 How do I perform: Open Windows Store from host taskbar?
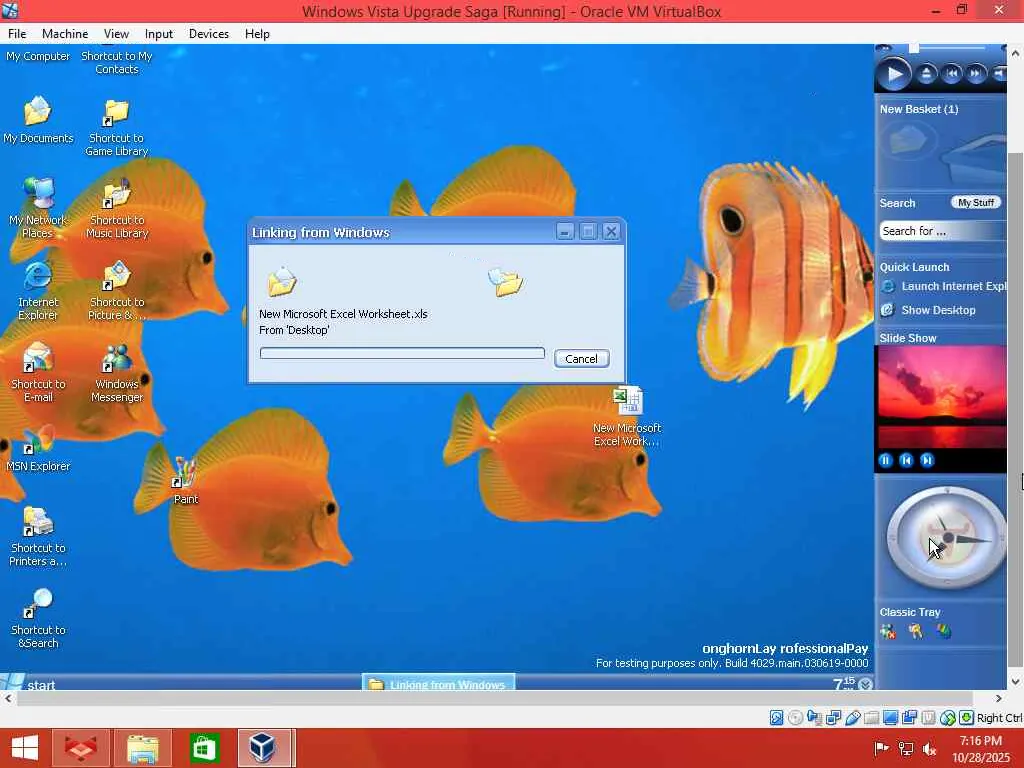pos(204,748)
